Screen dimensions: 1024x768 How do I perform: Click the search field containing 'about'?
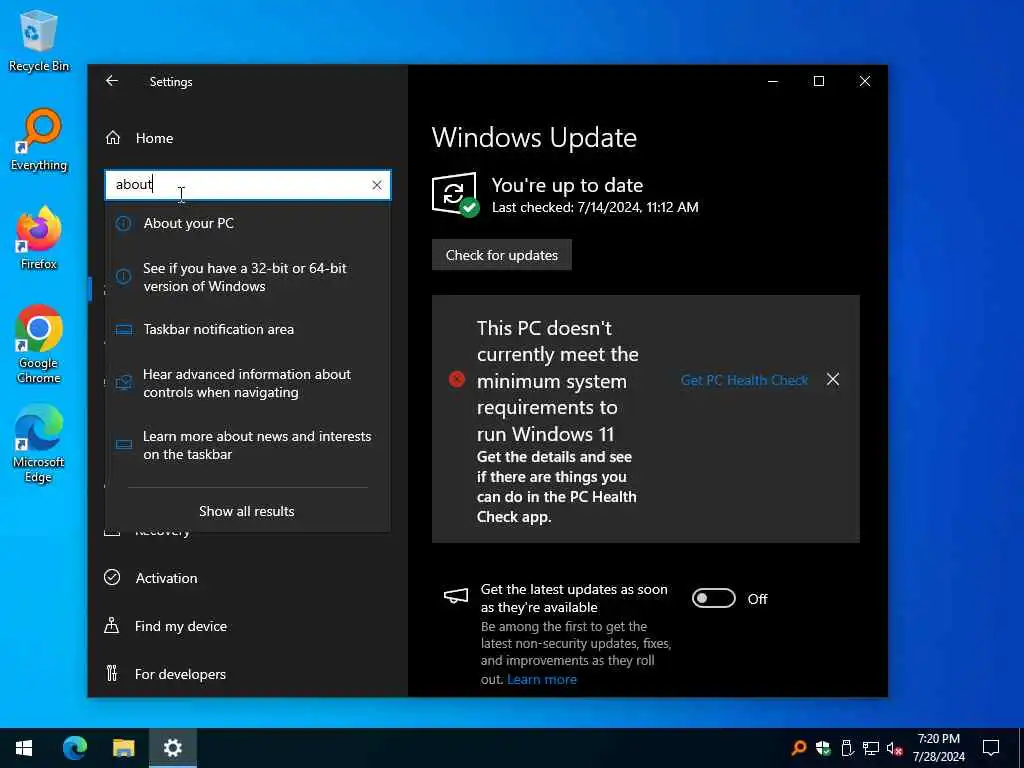click(x=248, y=185)
